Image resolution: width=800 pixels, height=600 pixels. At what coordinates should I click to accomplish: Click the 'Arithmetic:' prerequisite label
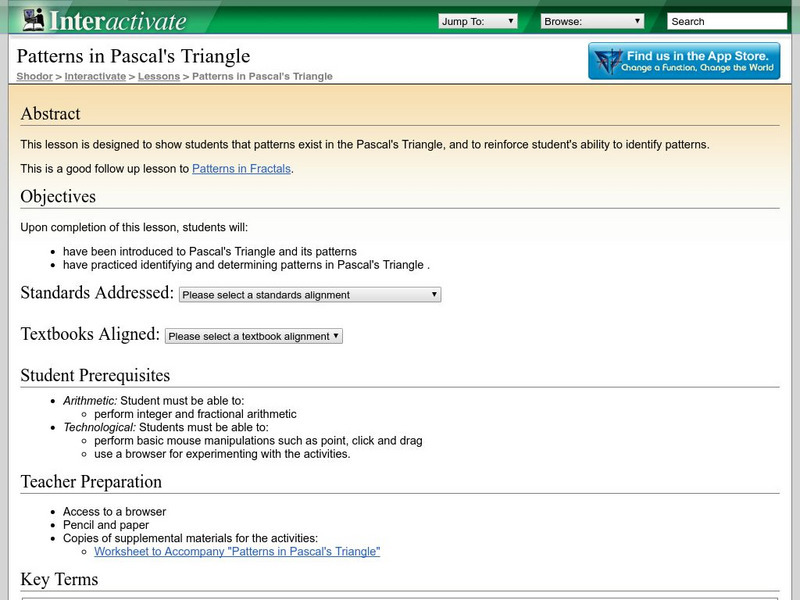click(x=90, y=401)
